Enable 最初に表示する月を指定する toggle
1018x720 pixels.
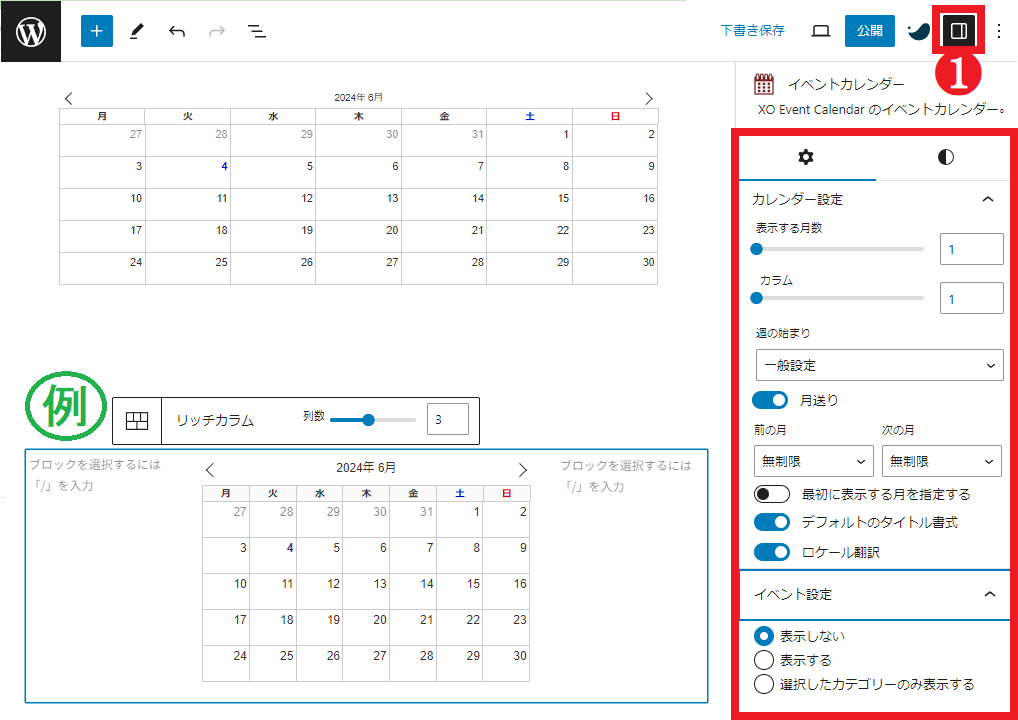click(x=771, y=494)
